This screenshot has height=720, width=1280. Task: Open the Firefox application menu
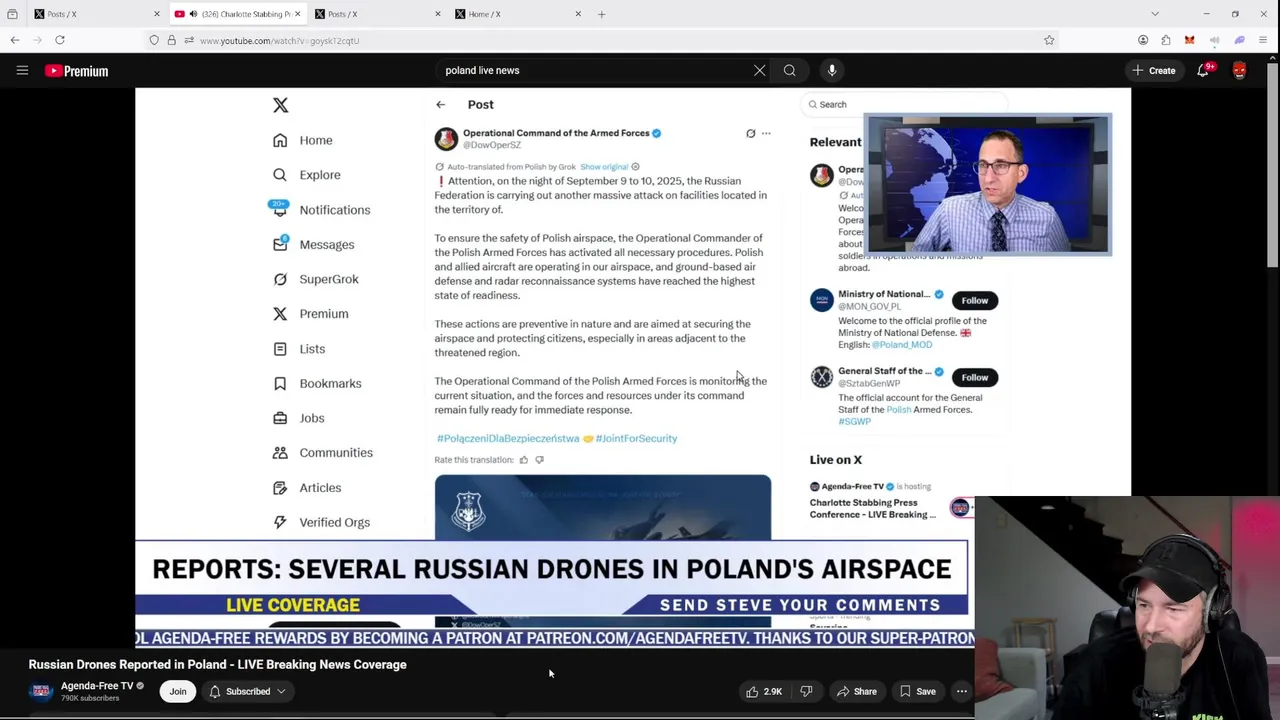(1264, 40)
